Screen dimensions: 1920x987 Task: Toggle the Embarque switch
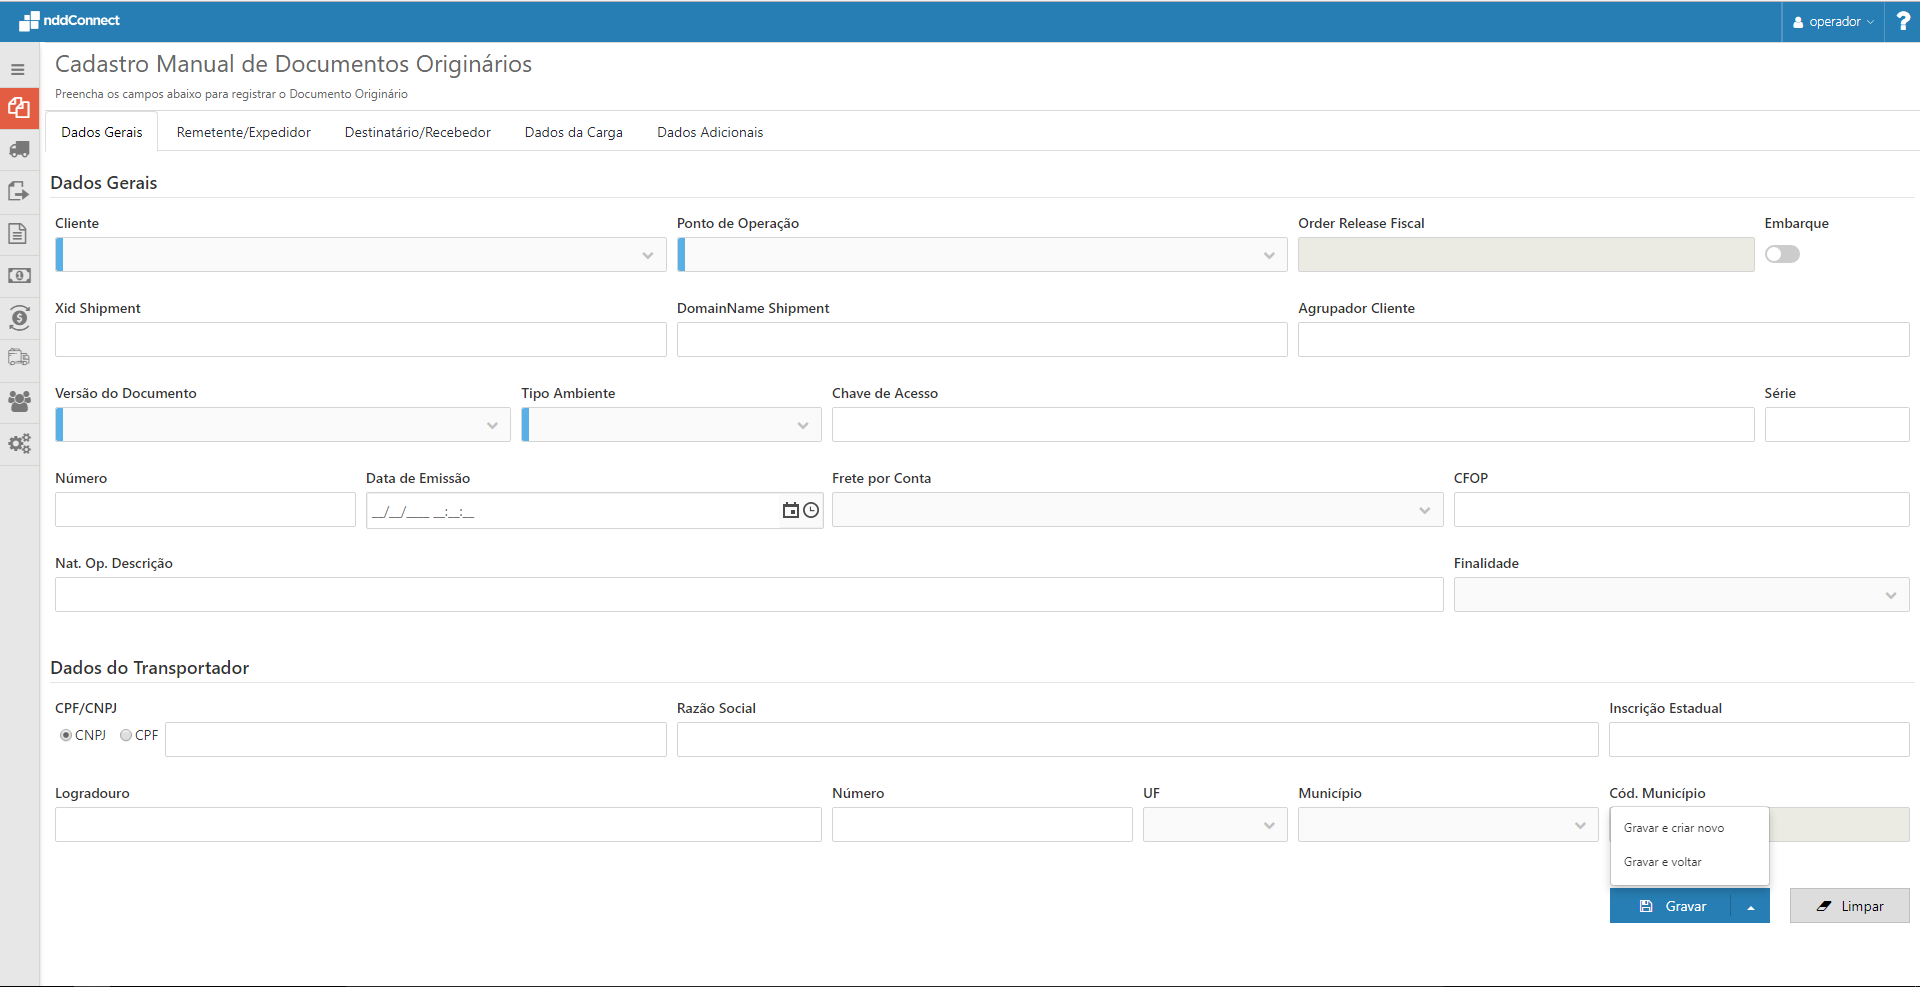tap(1781, 254)
